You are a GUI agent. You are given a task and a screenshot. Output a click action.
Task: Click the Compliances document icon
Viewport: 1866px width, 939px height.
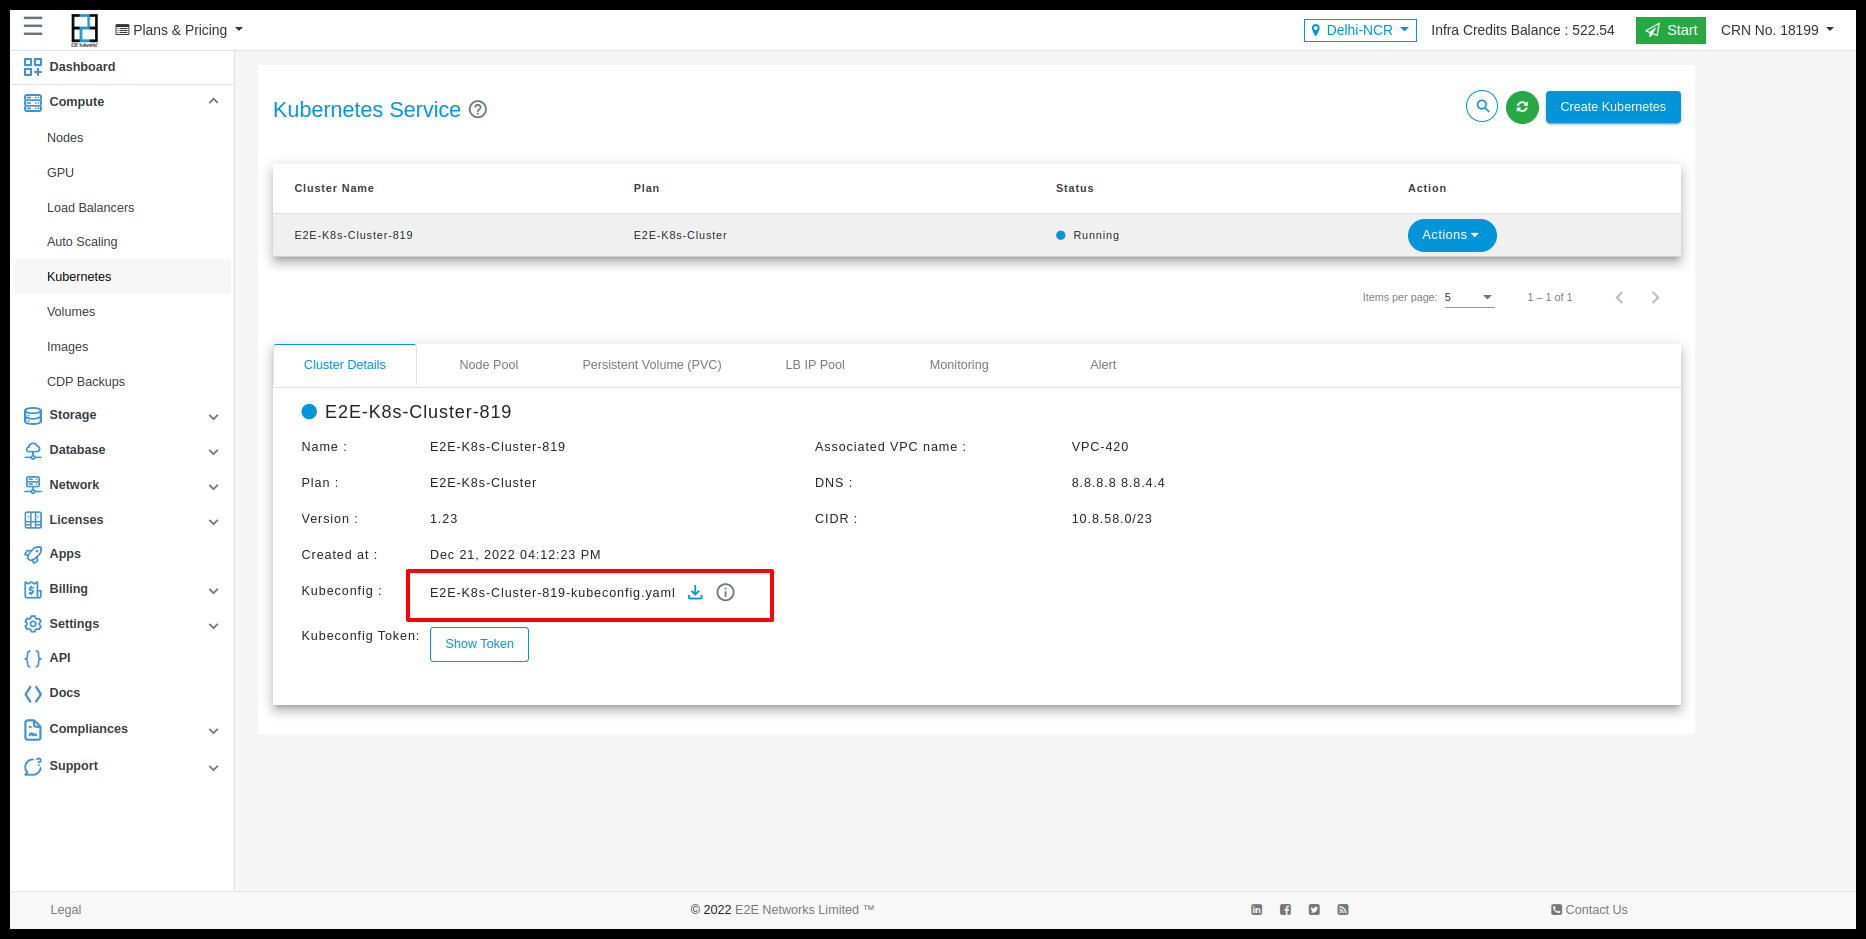pyautogui.click(x=33, y=730)
